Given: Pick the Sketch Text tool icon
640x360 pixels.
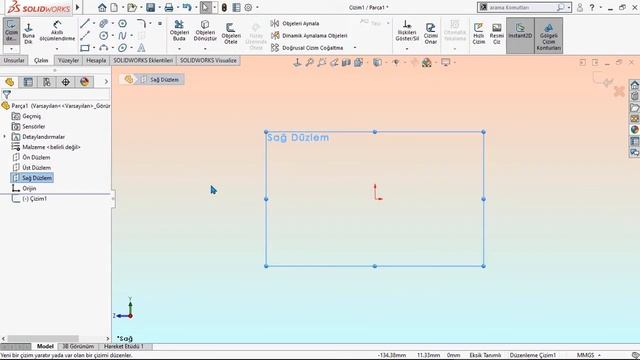Looking at the screenshot, I should click(141, 48).
